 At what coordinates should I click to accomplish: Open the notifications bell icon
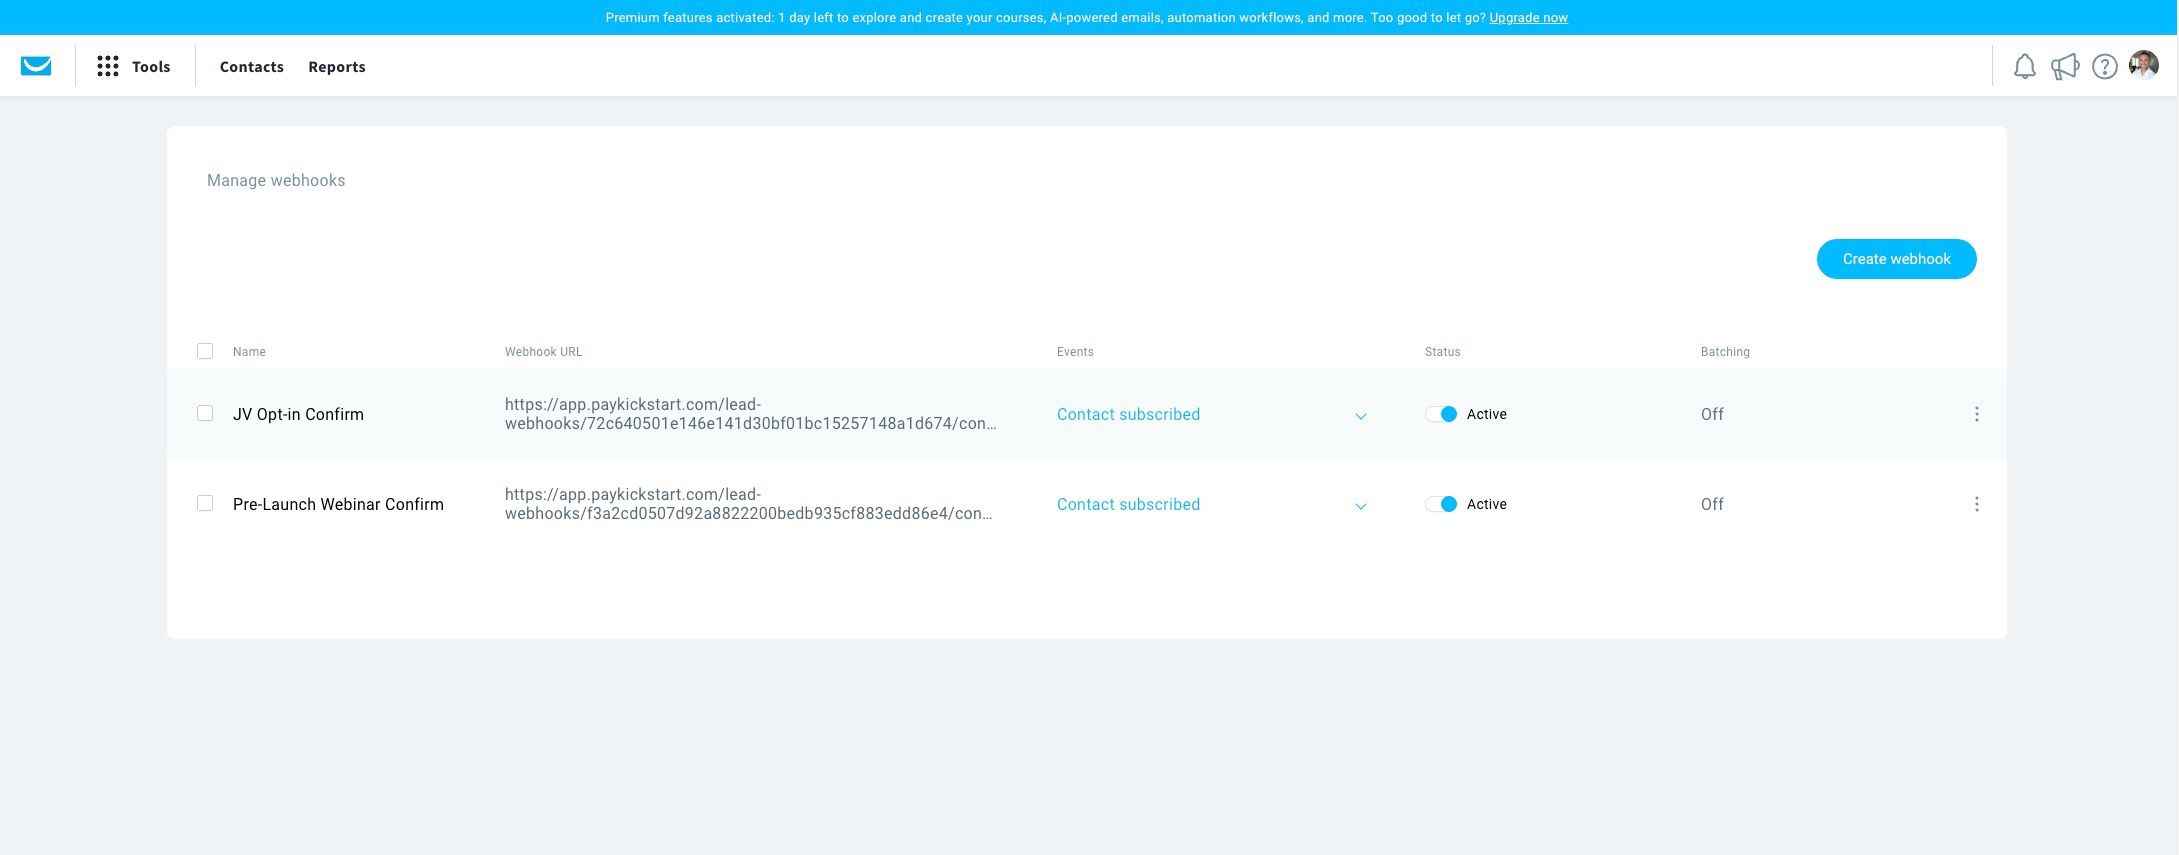click(2024, 66)
